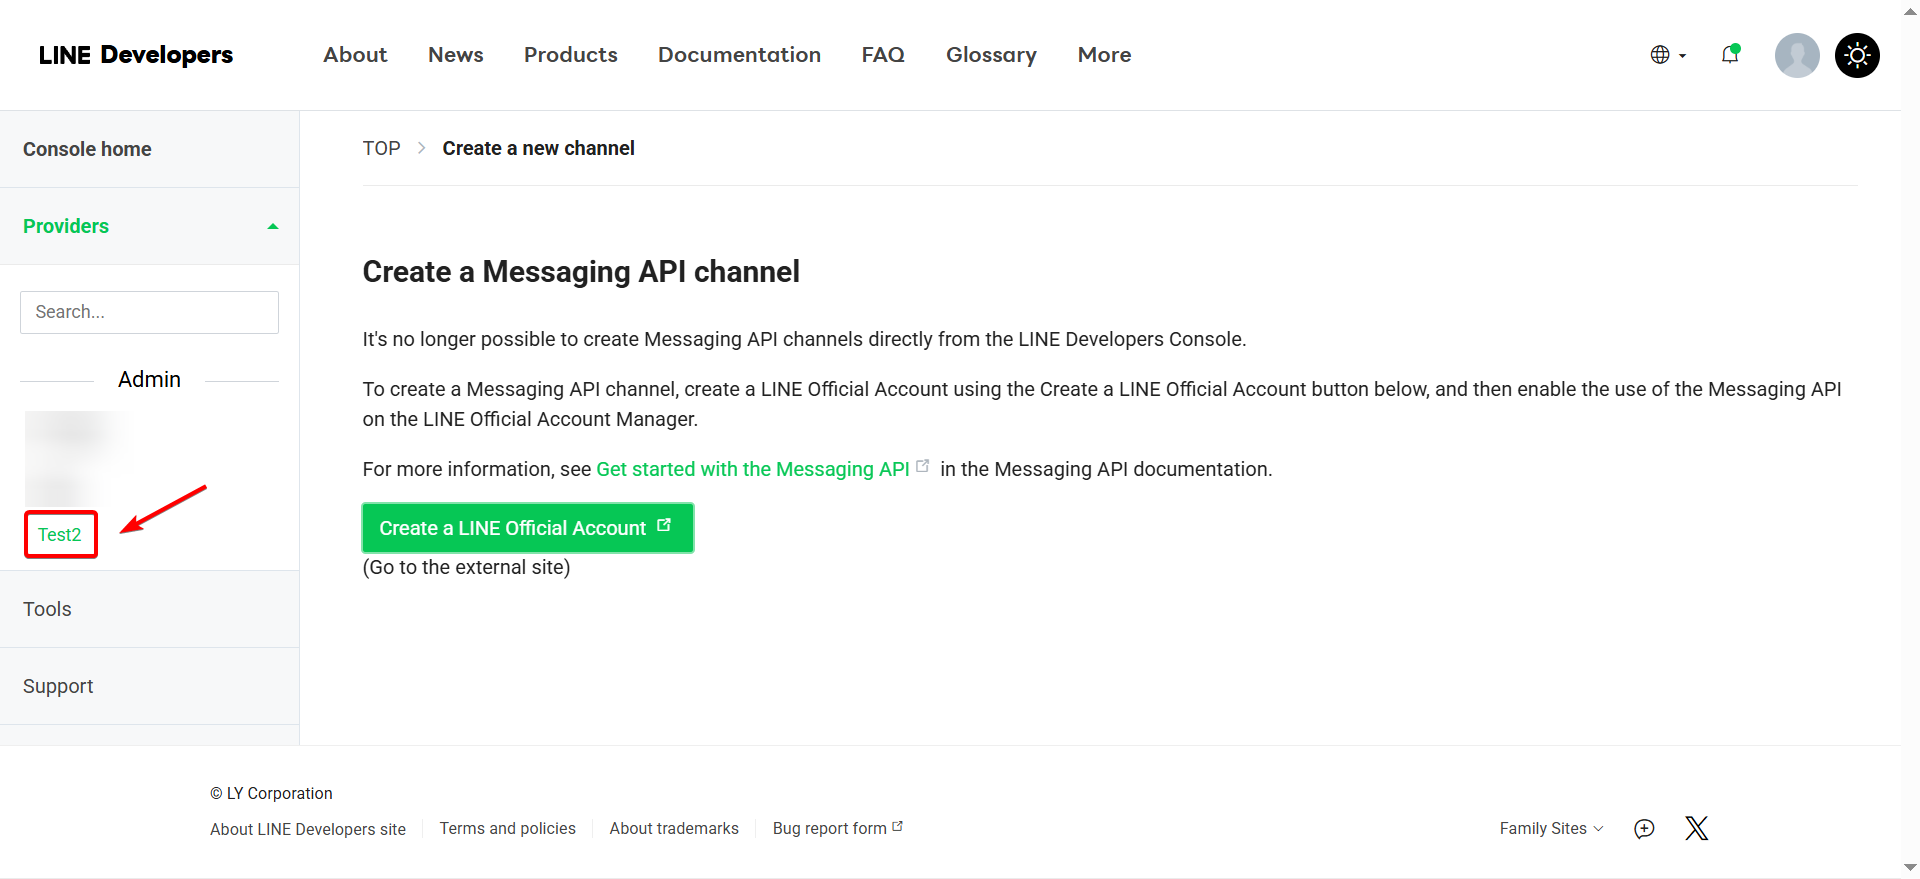Click the Admin section label
This screenshot has height=879, width=1920.
click(149, 380)
